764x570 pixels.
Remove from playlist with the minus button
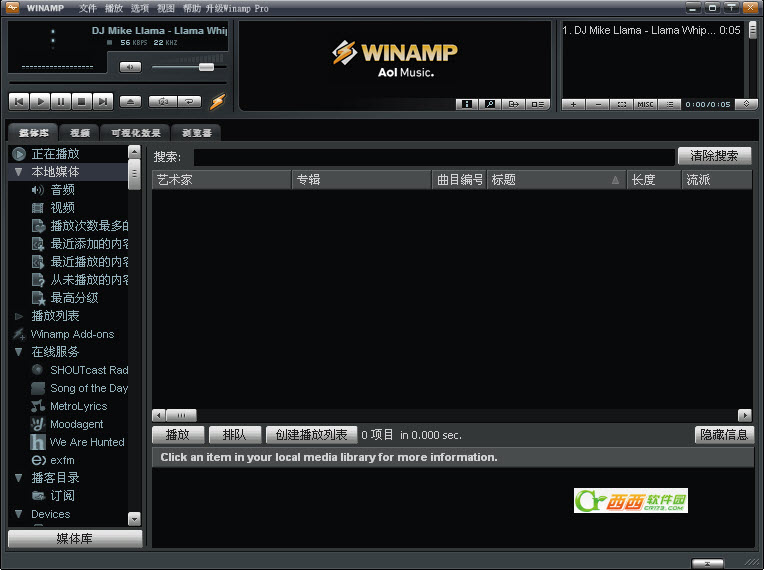click(598, 104)
